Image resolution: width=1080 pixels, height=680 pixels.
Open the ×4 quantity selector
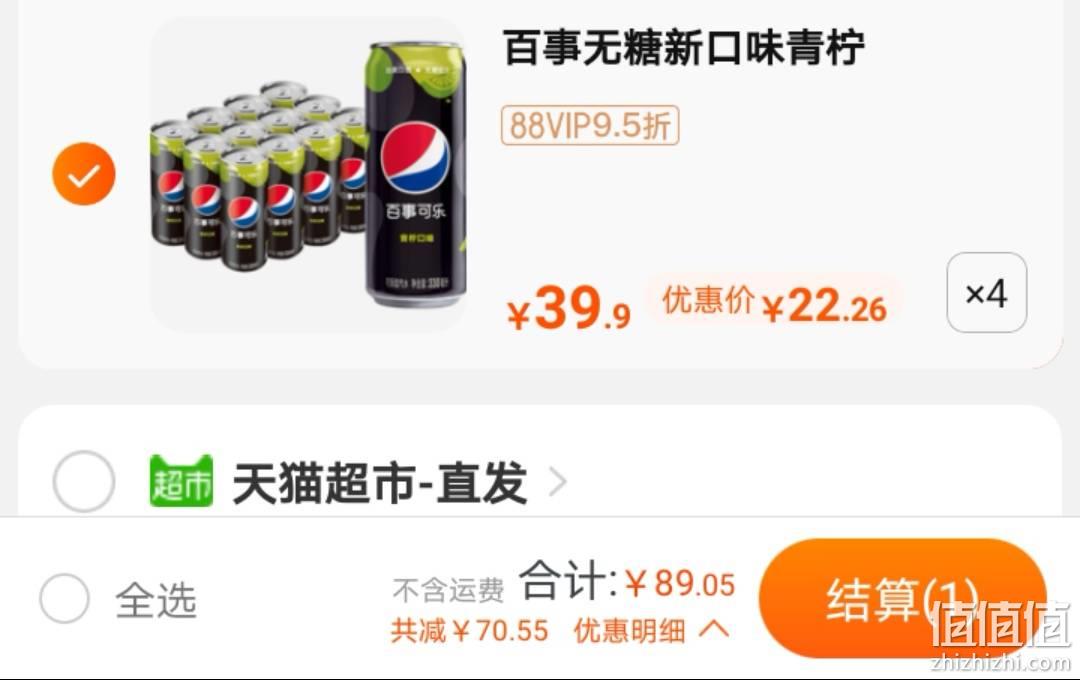(986, 293)
